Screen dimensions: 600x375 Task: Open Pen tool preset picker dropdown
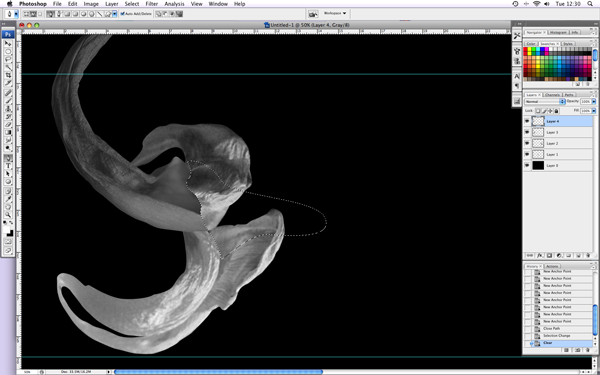pyautogui.click(x=16, y=14)
